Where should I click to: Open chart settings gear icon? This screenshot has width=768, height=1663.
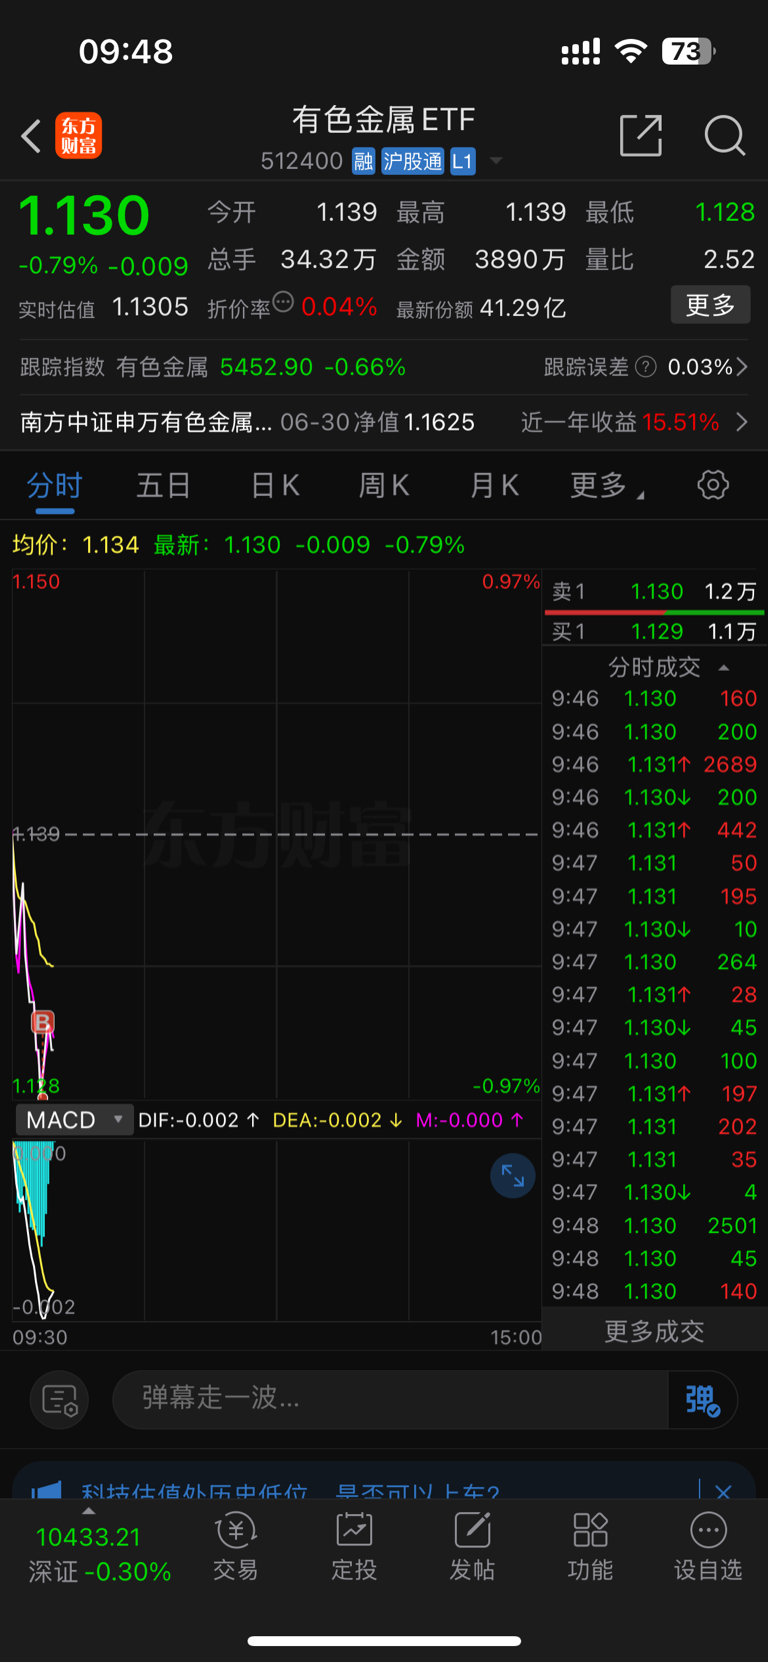tap(713, 485)
